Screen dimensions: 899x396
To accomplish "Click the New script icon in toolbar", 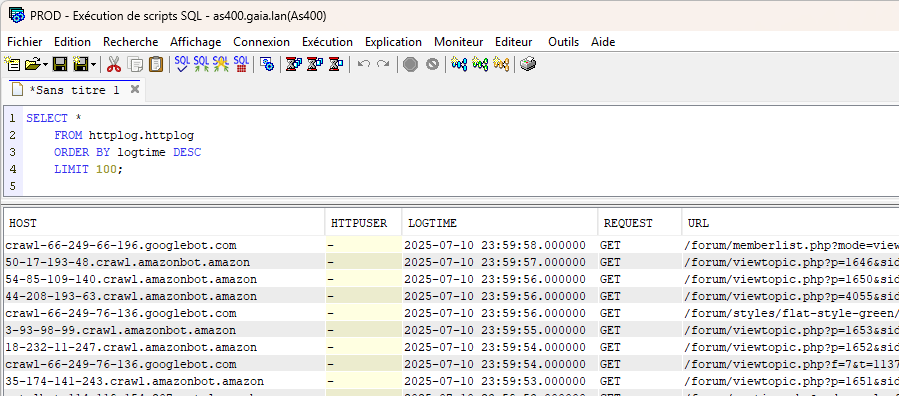I will coord(12,64).
